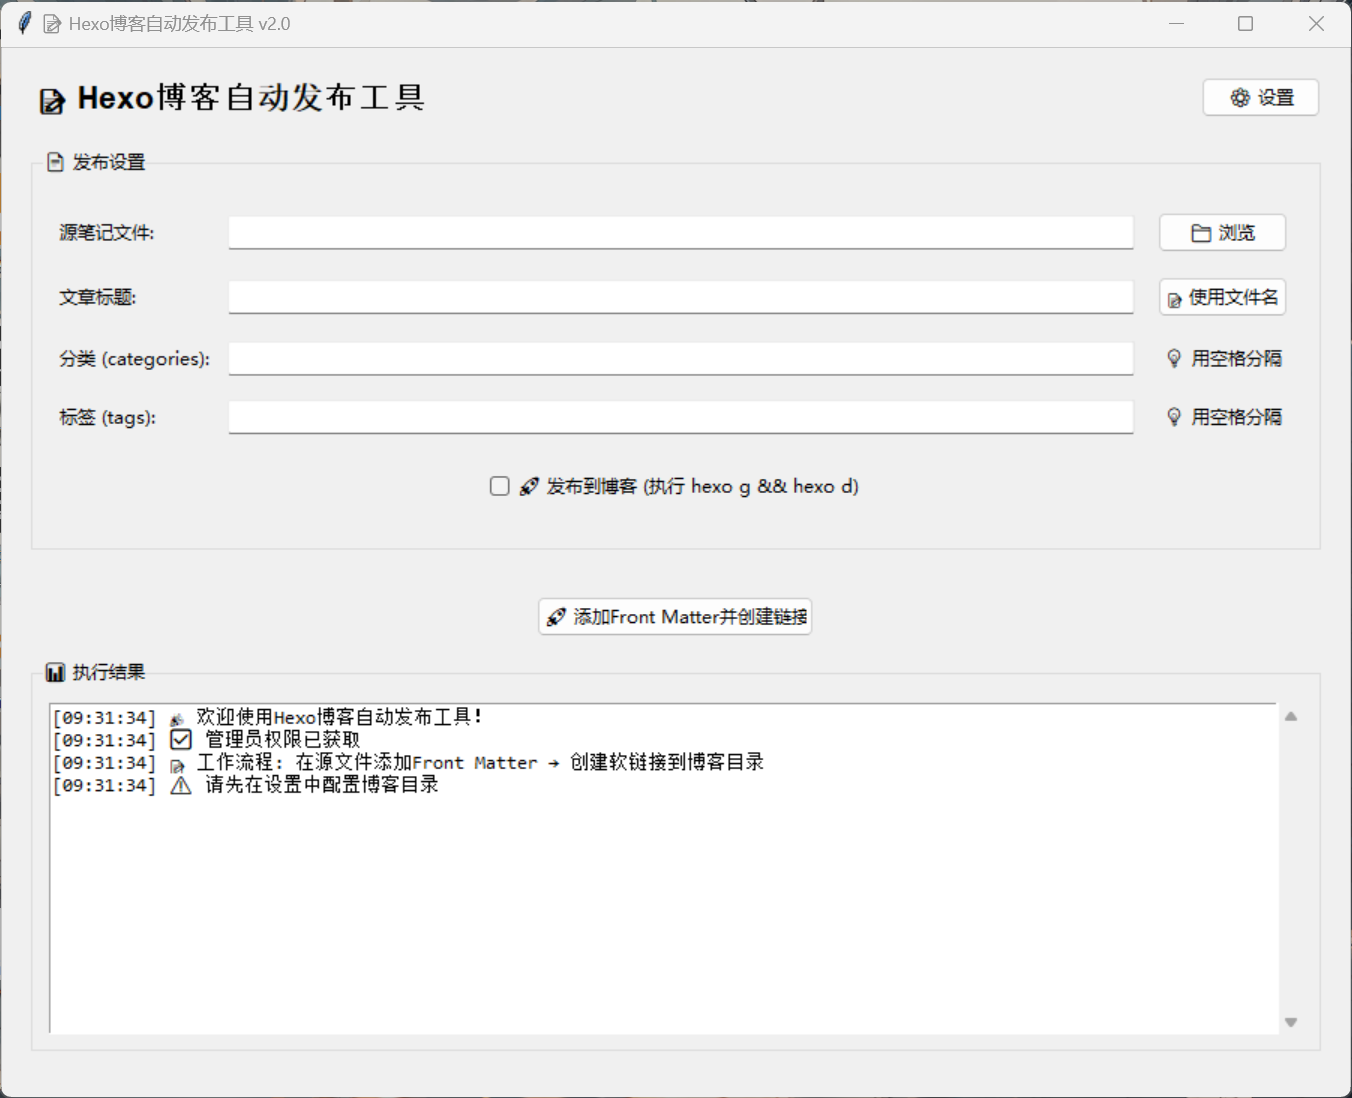
Task: Click the log line 请先在设置中配置博客目录
Action: [246, 785]
